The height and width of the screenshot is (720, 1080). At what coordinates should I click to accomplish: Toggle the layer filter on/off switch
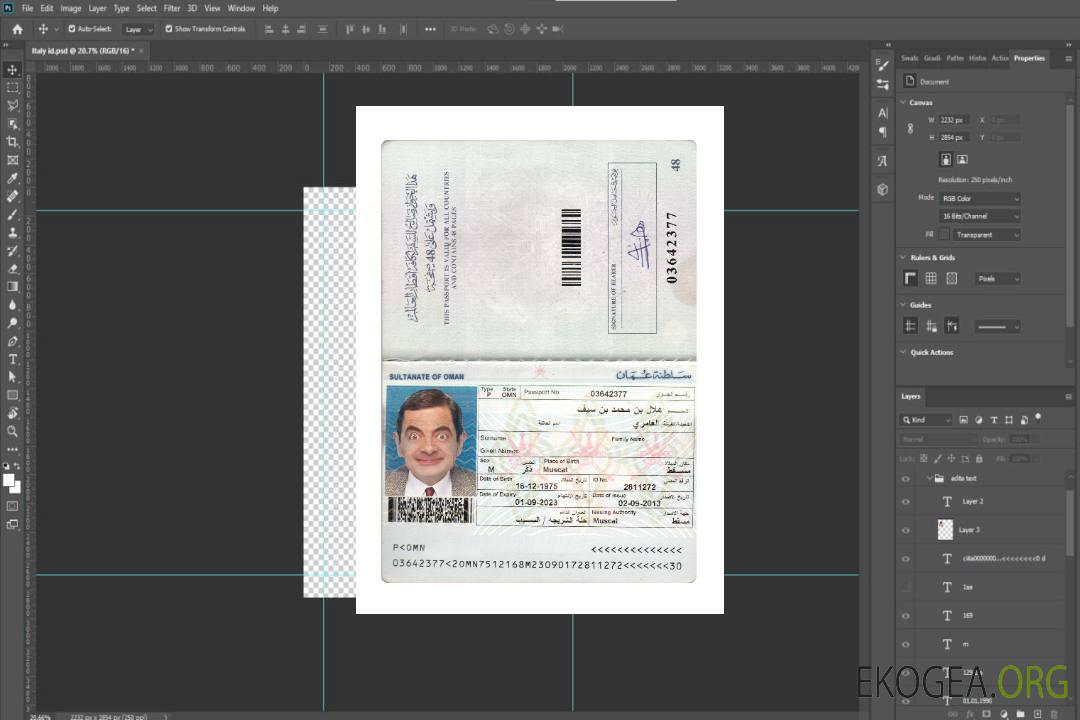tap(1038, 418)
